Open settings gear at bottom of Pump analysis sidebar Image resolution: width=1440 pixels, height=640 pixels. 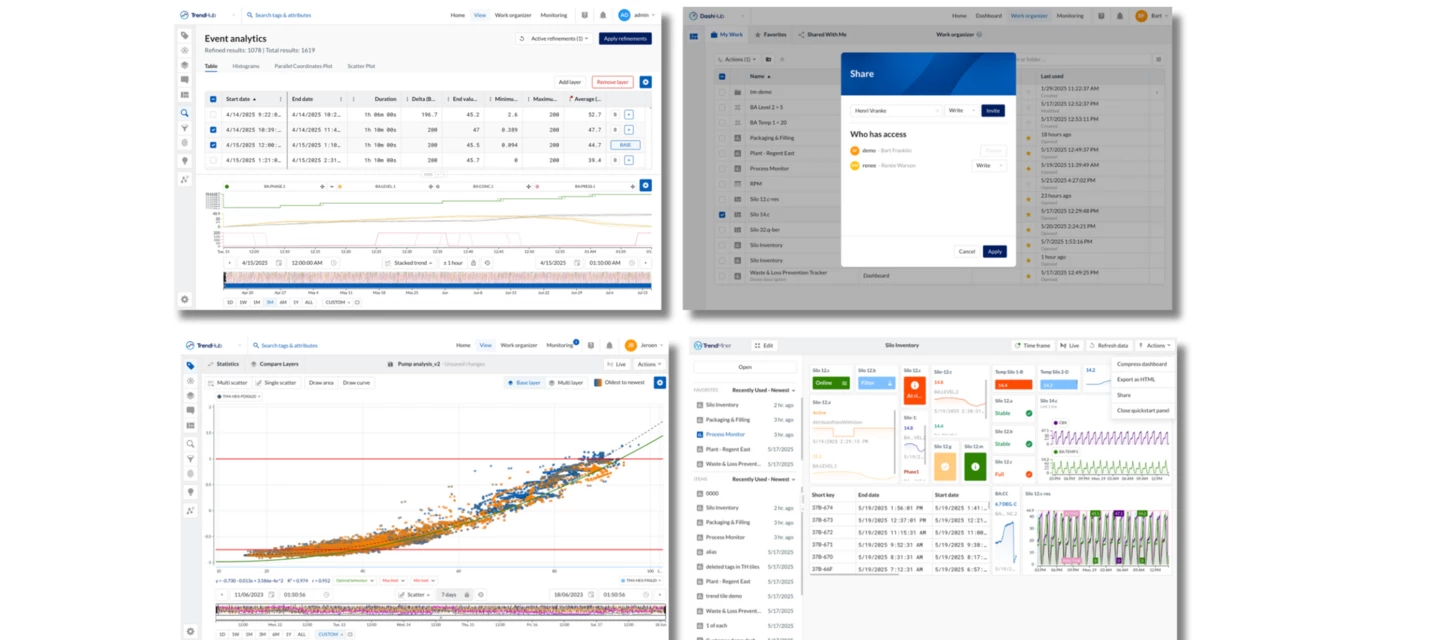190,631
